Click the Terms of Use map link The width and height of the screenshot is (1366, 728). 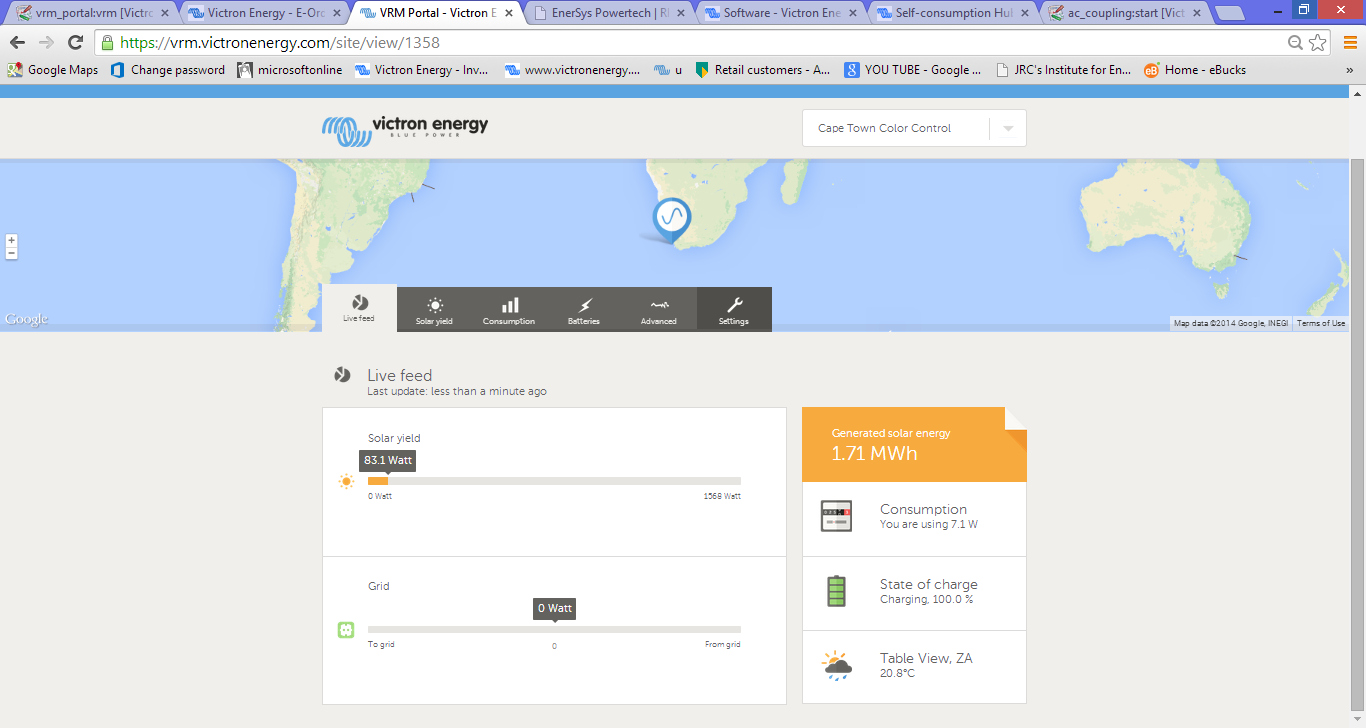click(x=1320, y=323)
